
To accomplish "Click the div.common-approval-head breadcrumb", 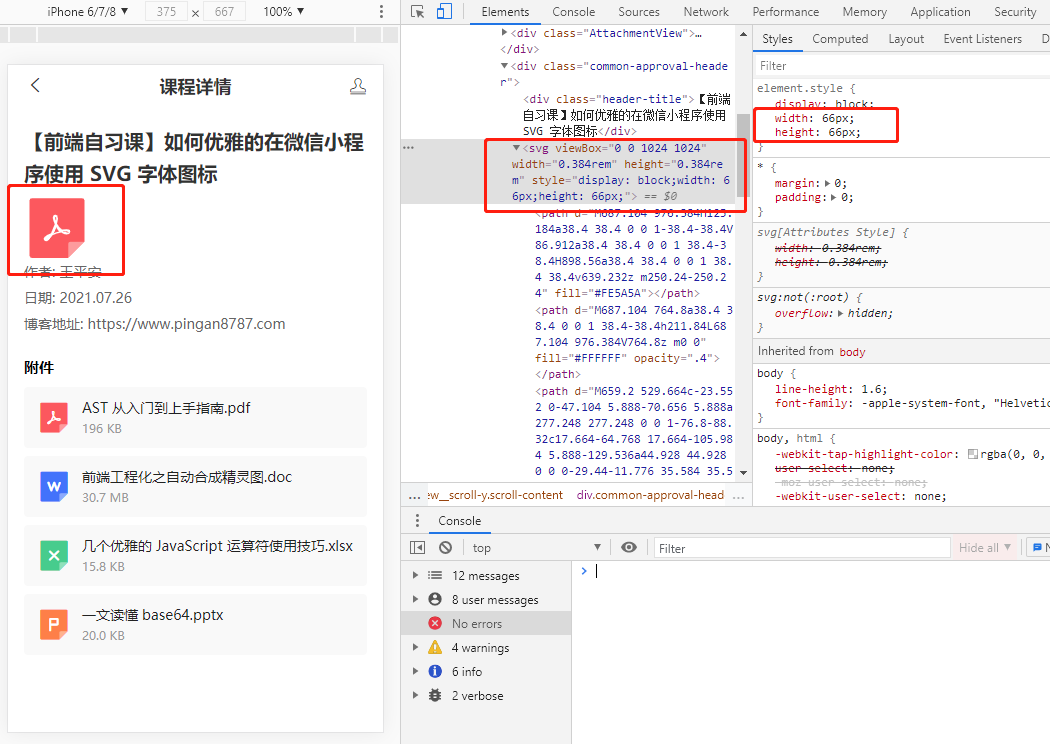I will (650, 495).
